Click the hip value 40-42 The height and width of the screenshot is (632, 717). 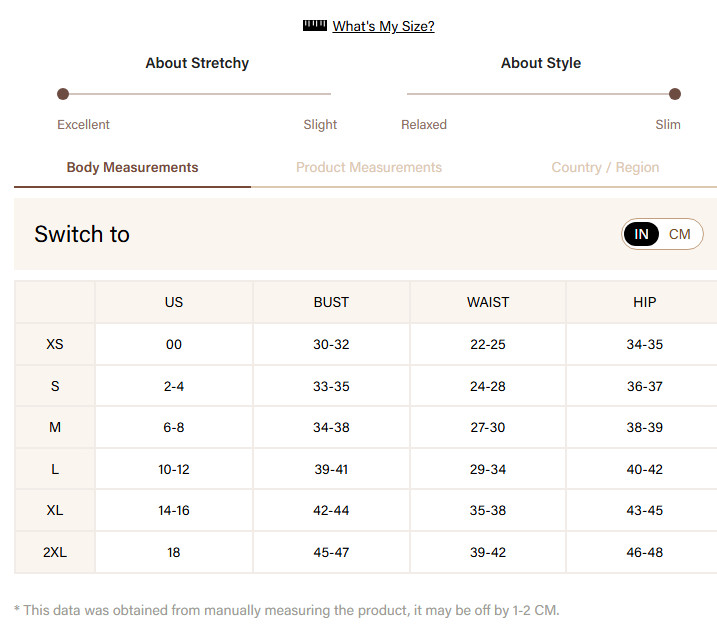click(645, 470)
